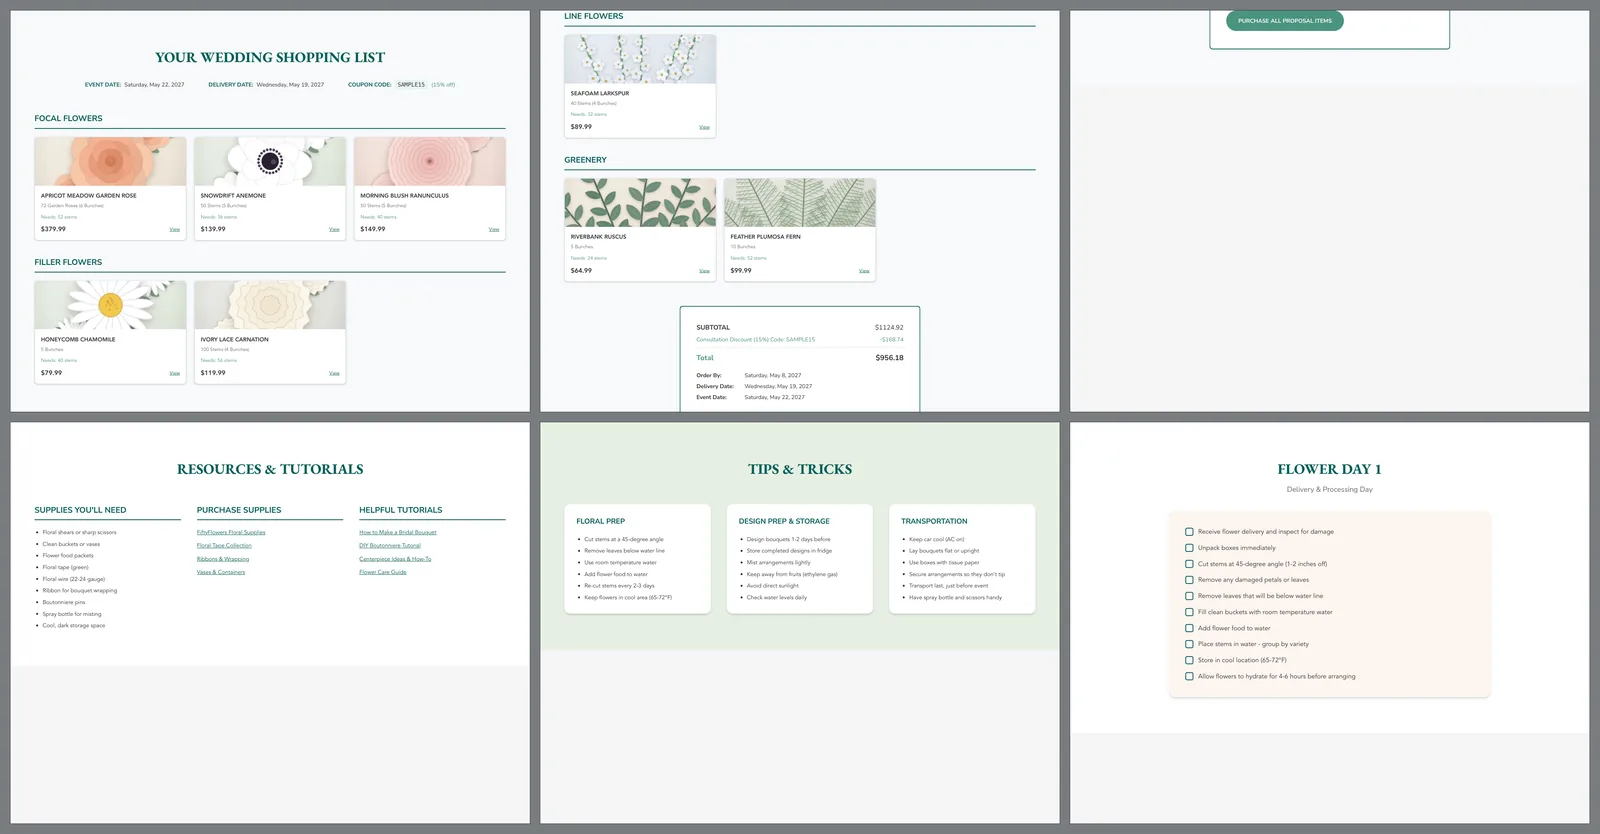The width and height of the screenshot is (1600, 834).
Task: Click the Transportation card title
Action: (x=934, y=521)
